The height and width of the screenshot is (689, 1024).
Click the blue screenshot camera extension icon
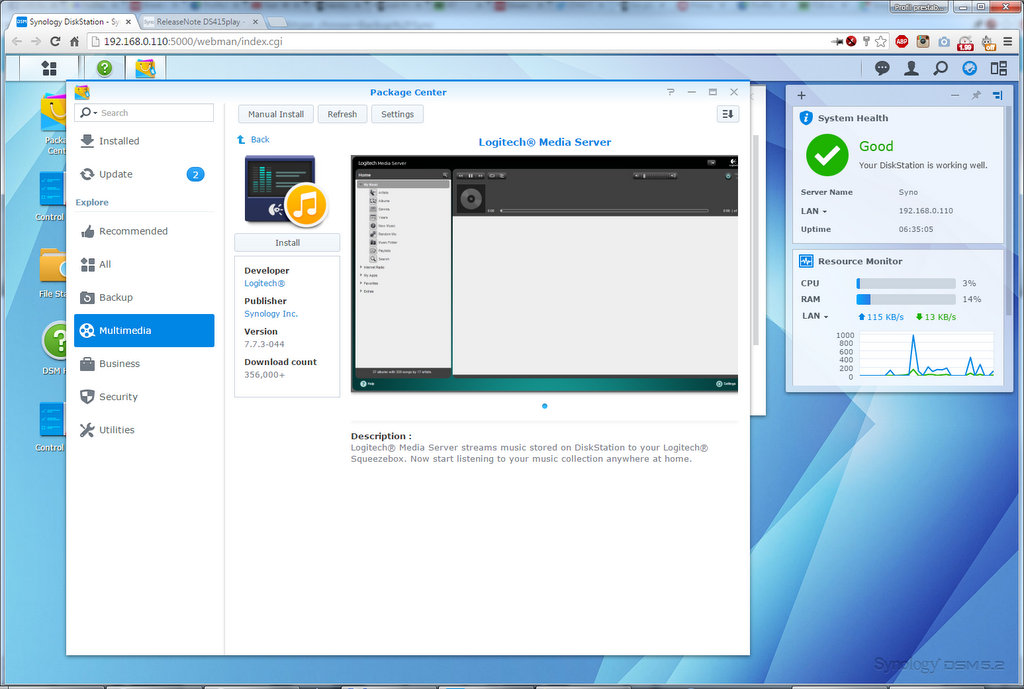pyautogui.click(x=944, y=42)
